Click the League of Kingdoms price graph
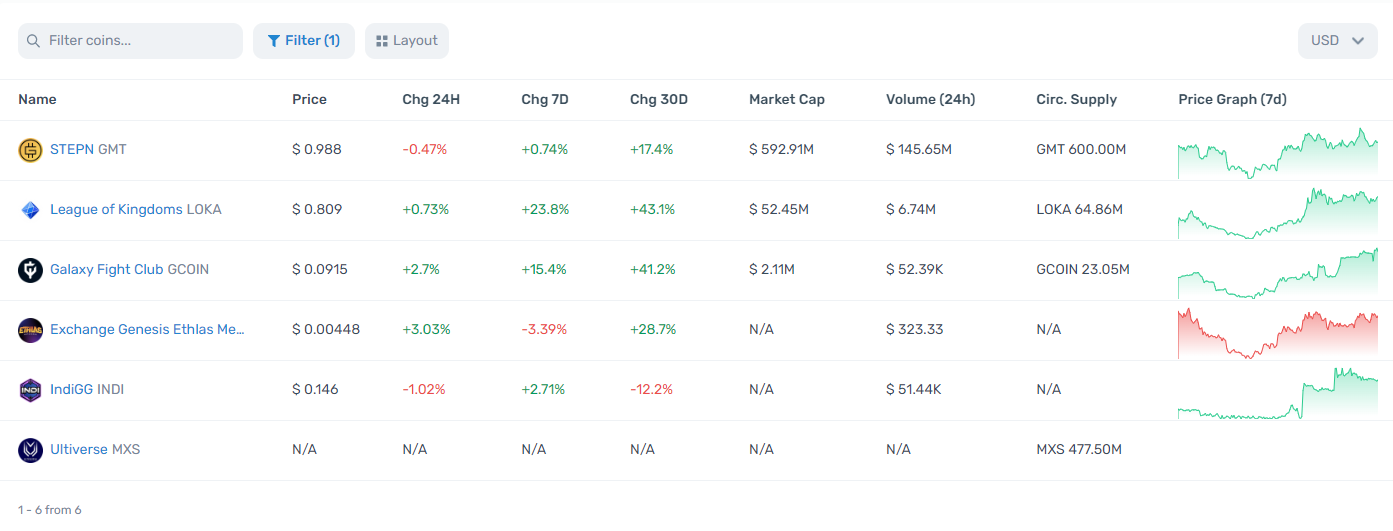Screen dimensions: 1393x531 (x=1278, y=213)
